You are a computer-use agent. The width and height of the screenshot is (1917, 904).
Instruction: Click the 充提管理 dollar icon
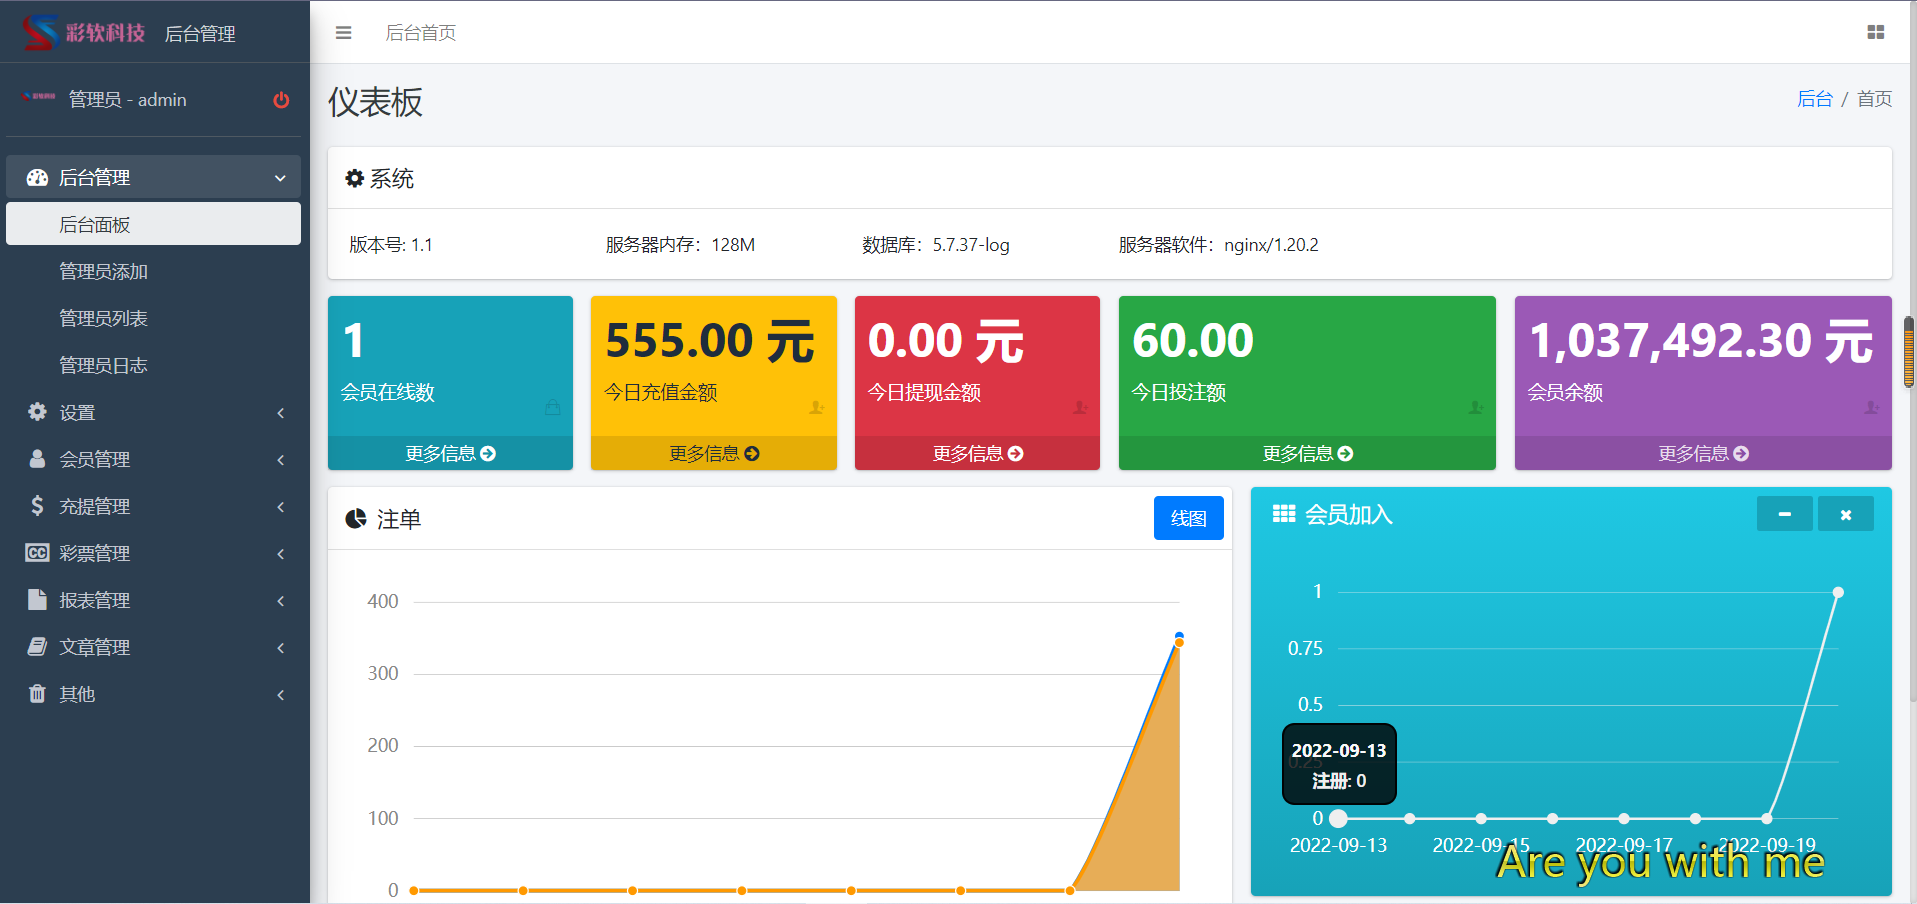click(x=37, y=506)
